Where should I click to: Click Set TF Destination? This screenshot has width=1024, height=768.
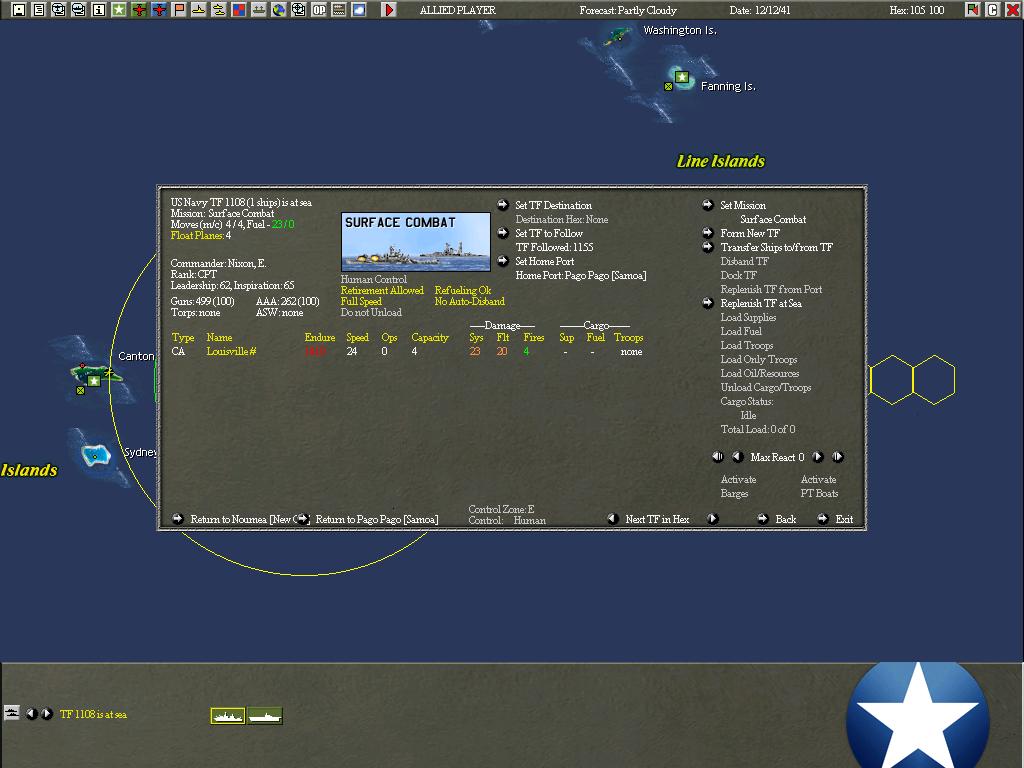(552, 205)
